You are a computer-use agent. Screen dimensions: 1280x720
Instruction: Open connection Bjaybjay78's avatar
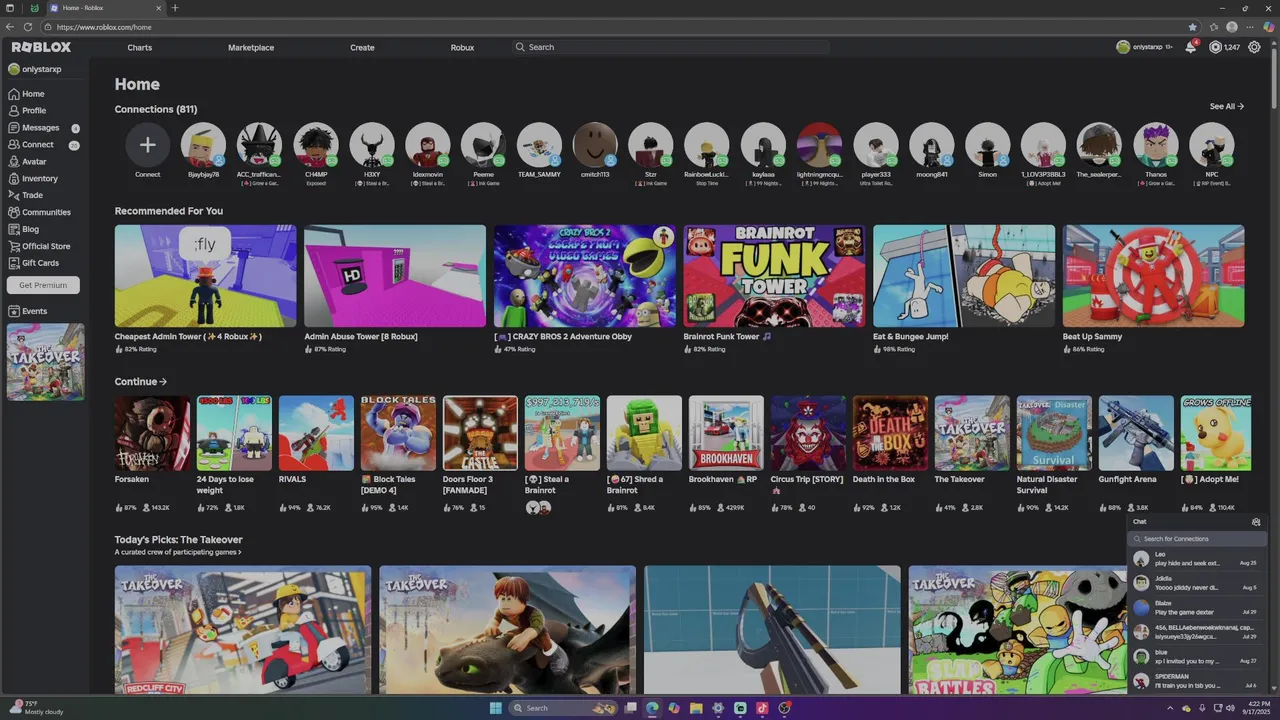pyautogui.click(x=203, y=145)
